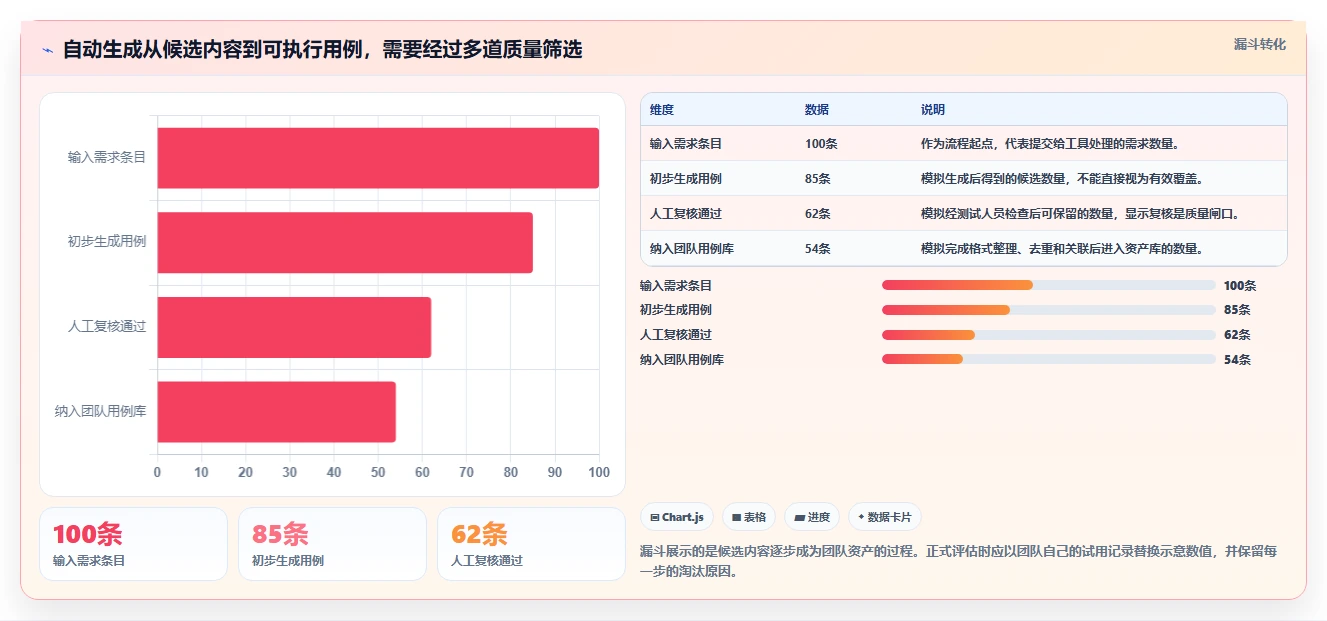
Task: Select the 数据卡片 chip
Action: click(x=884, y=517)
